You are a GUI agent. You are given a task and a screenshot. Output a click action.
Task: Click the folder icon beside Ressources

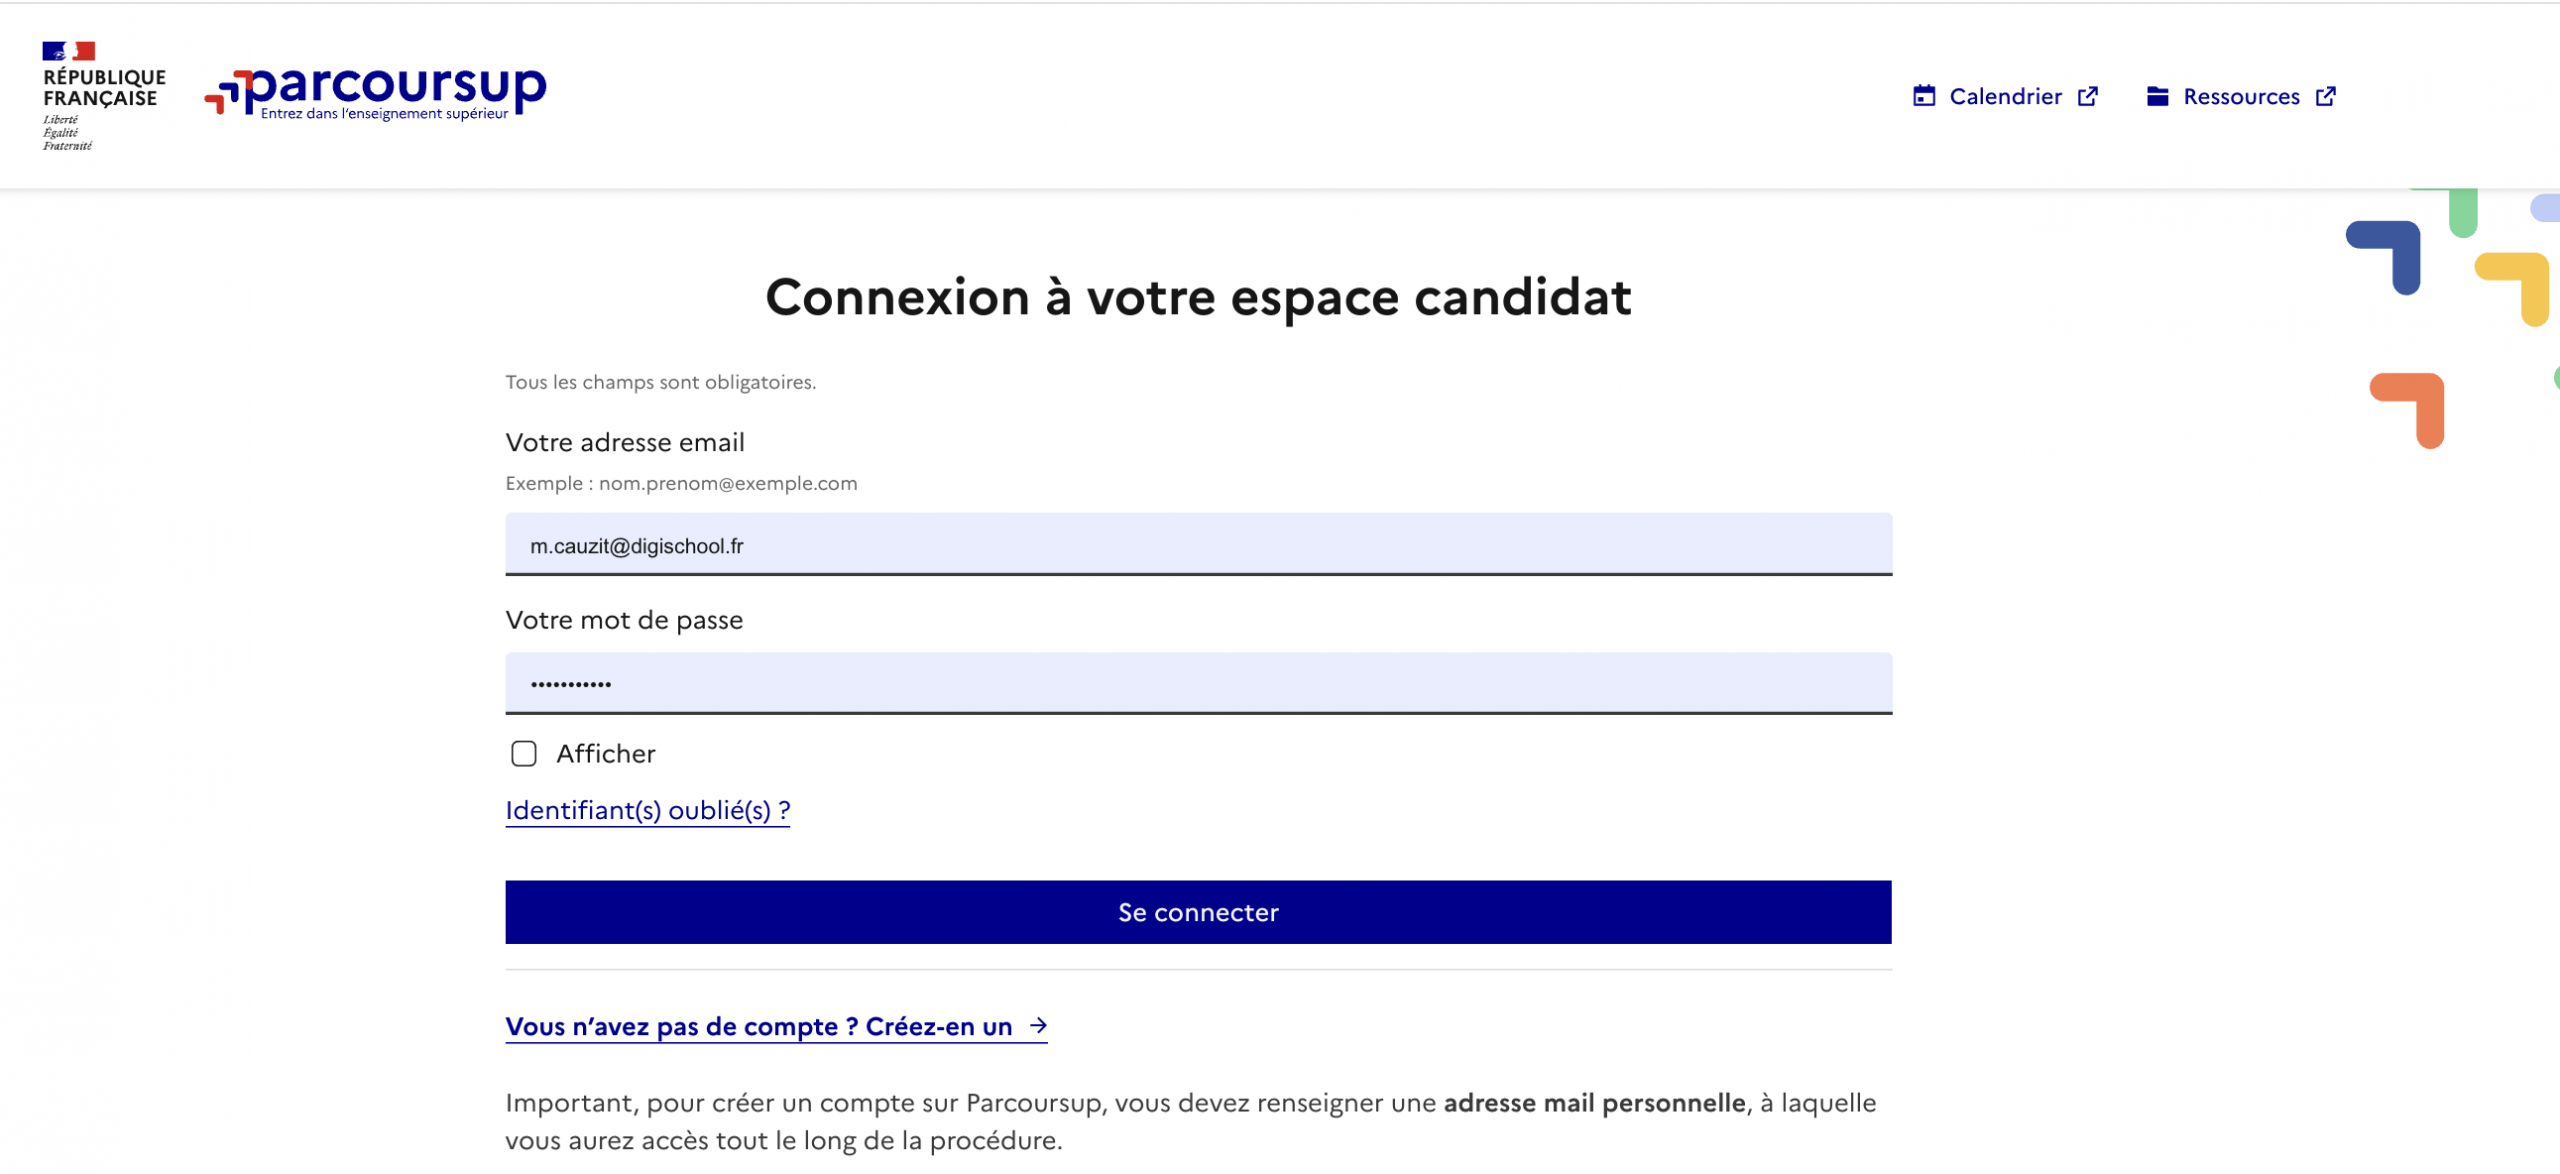tap(2157, 96)
